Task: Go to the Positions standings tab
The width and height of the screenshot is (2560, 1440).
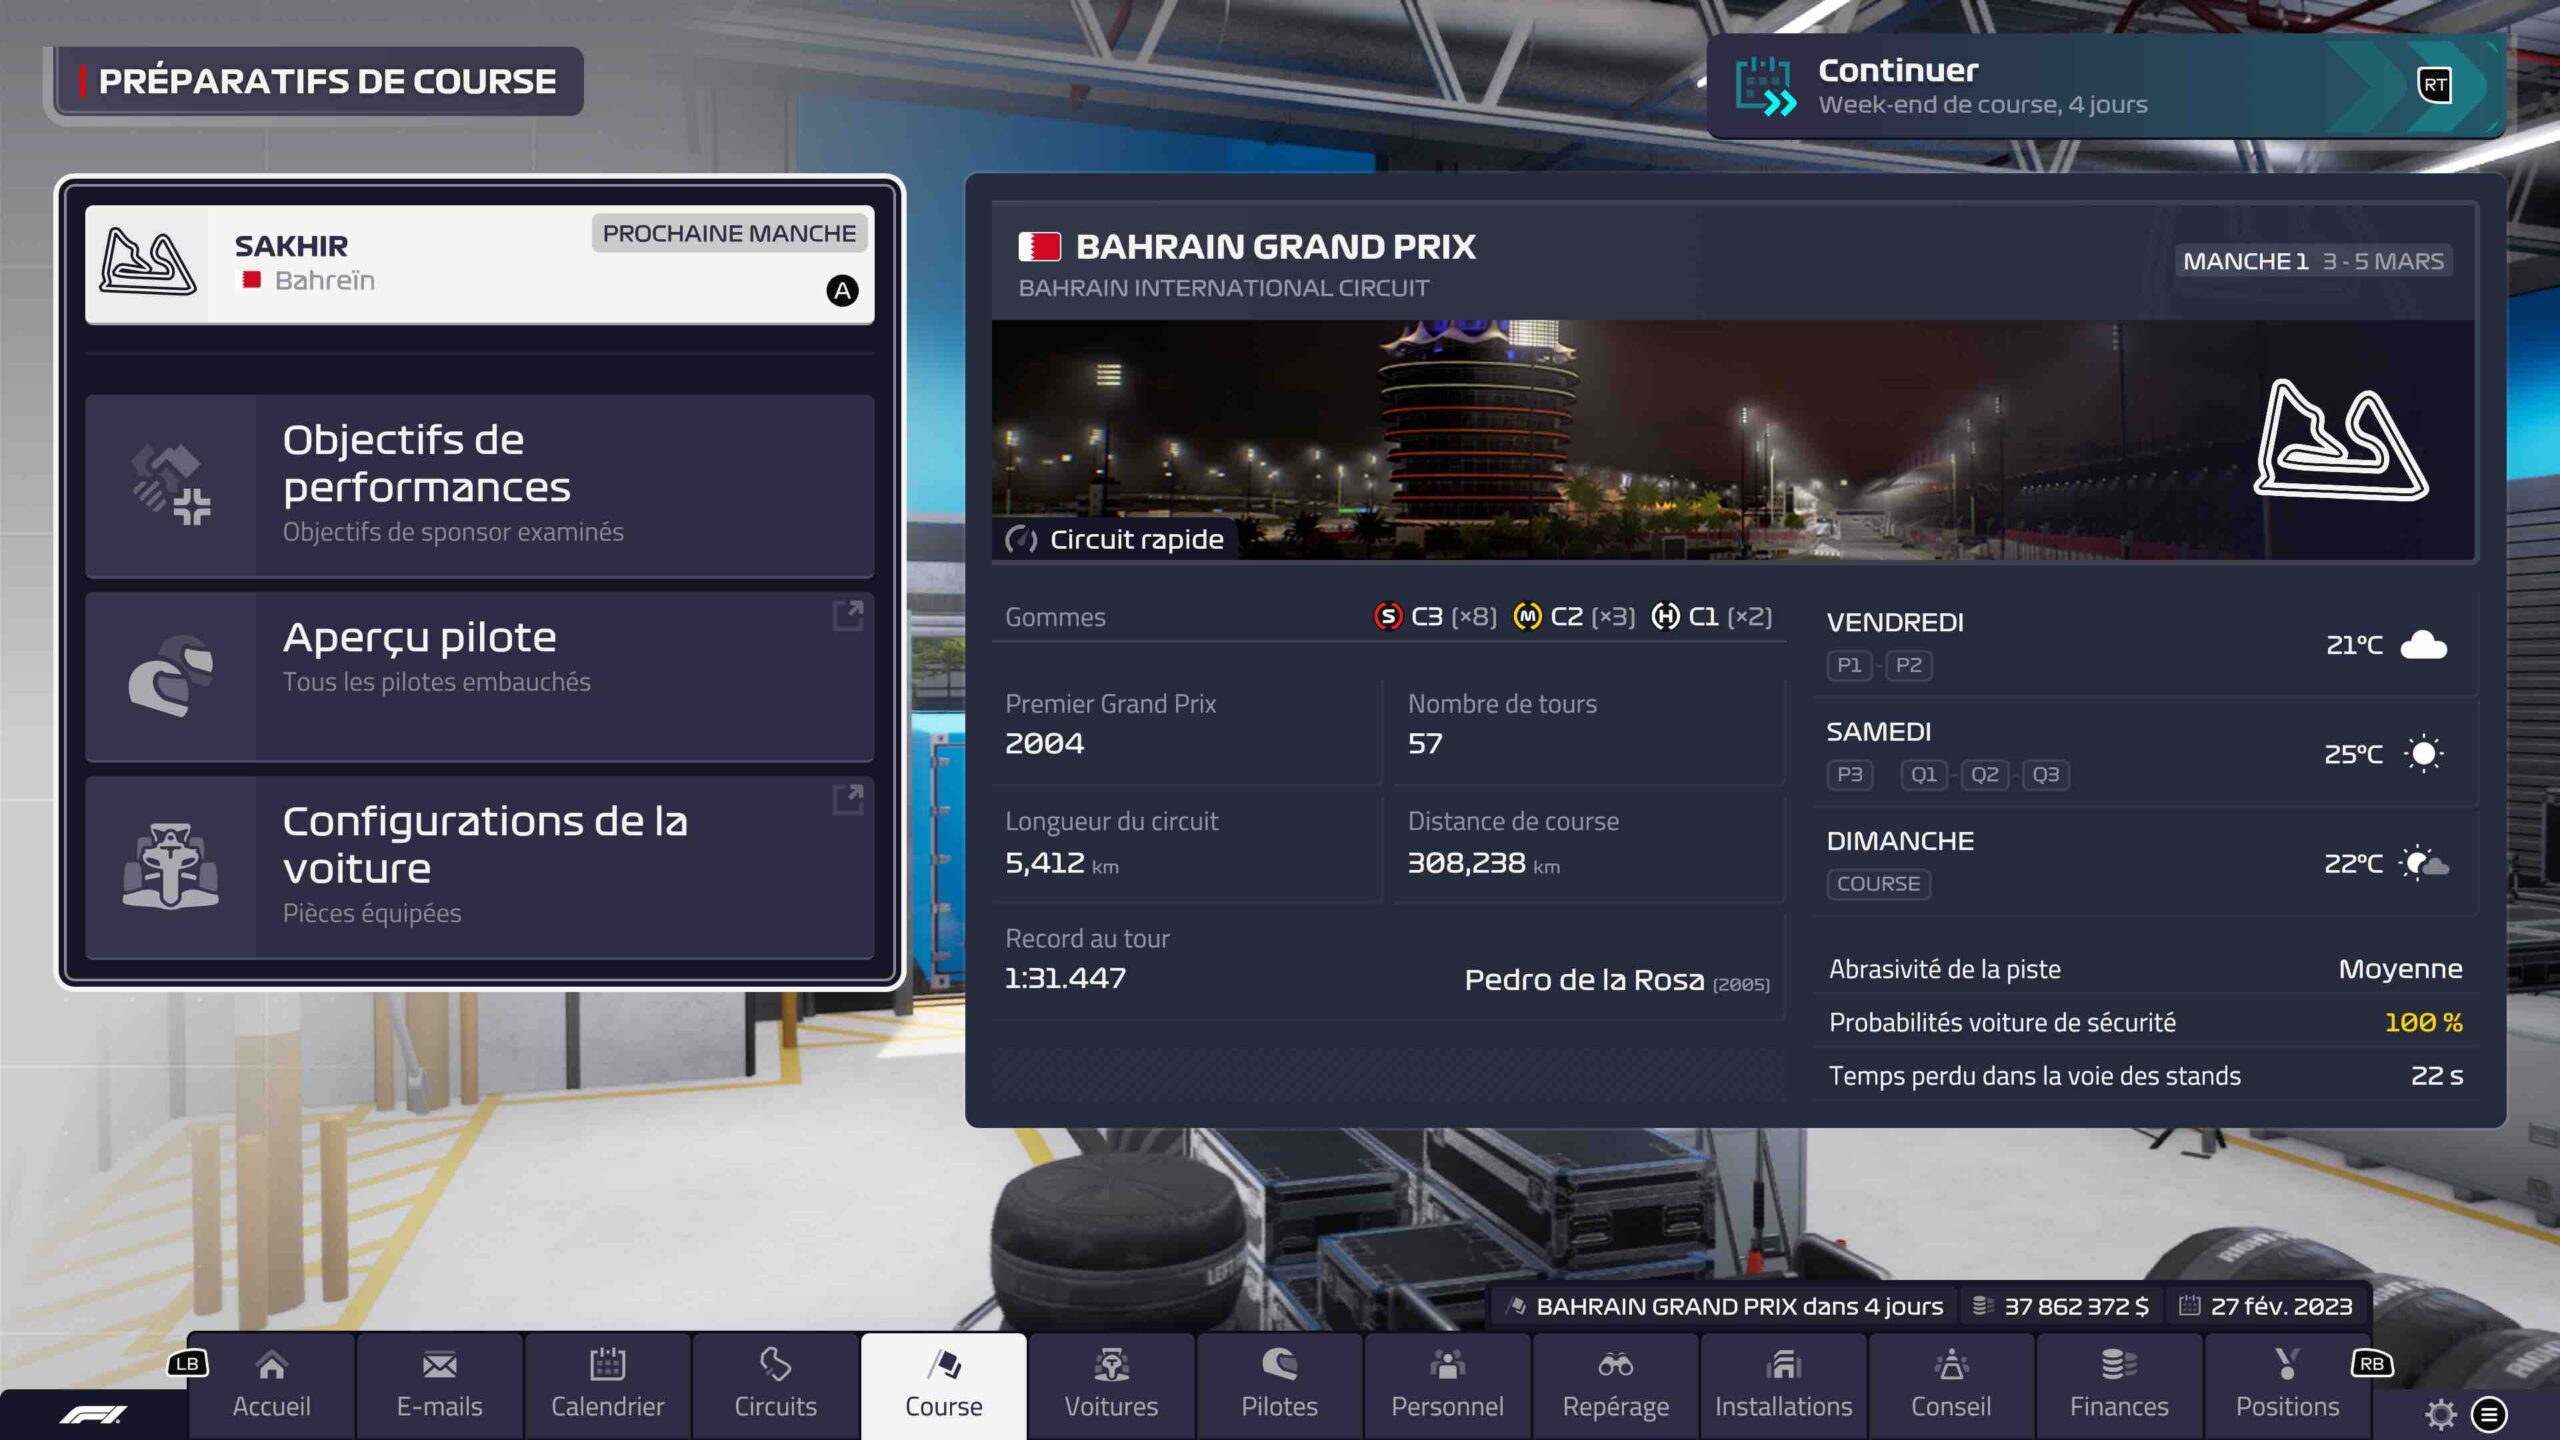Action: click(x=2287, y=1385)
